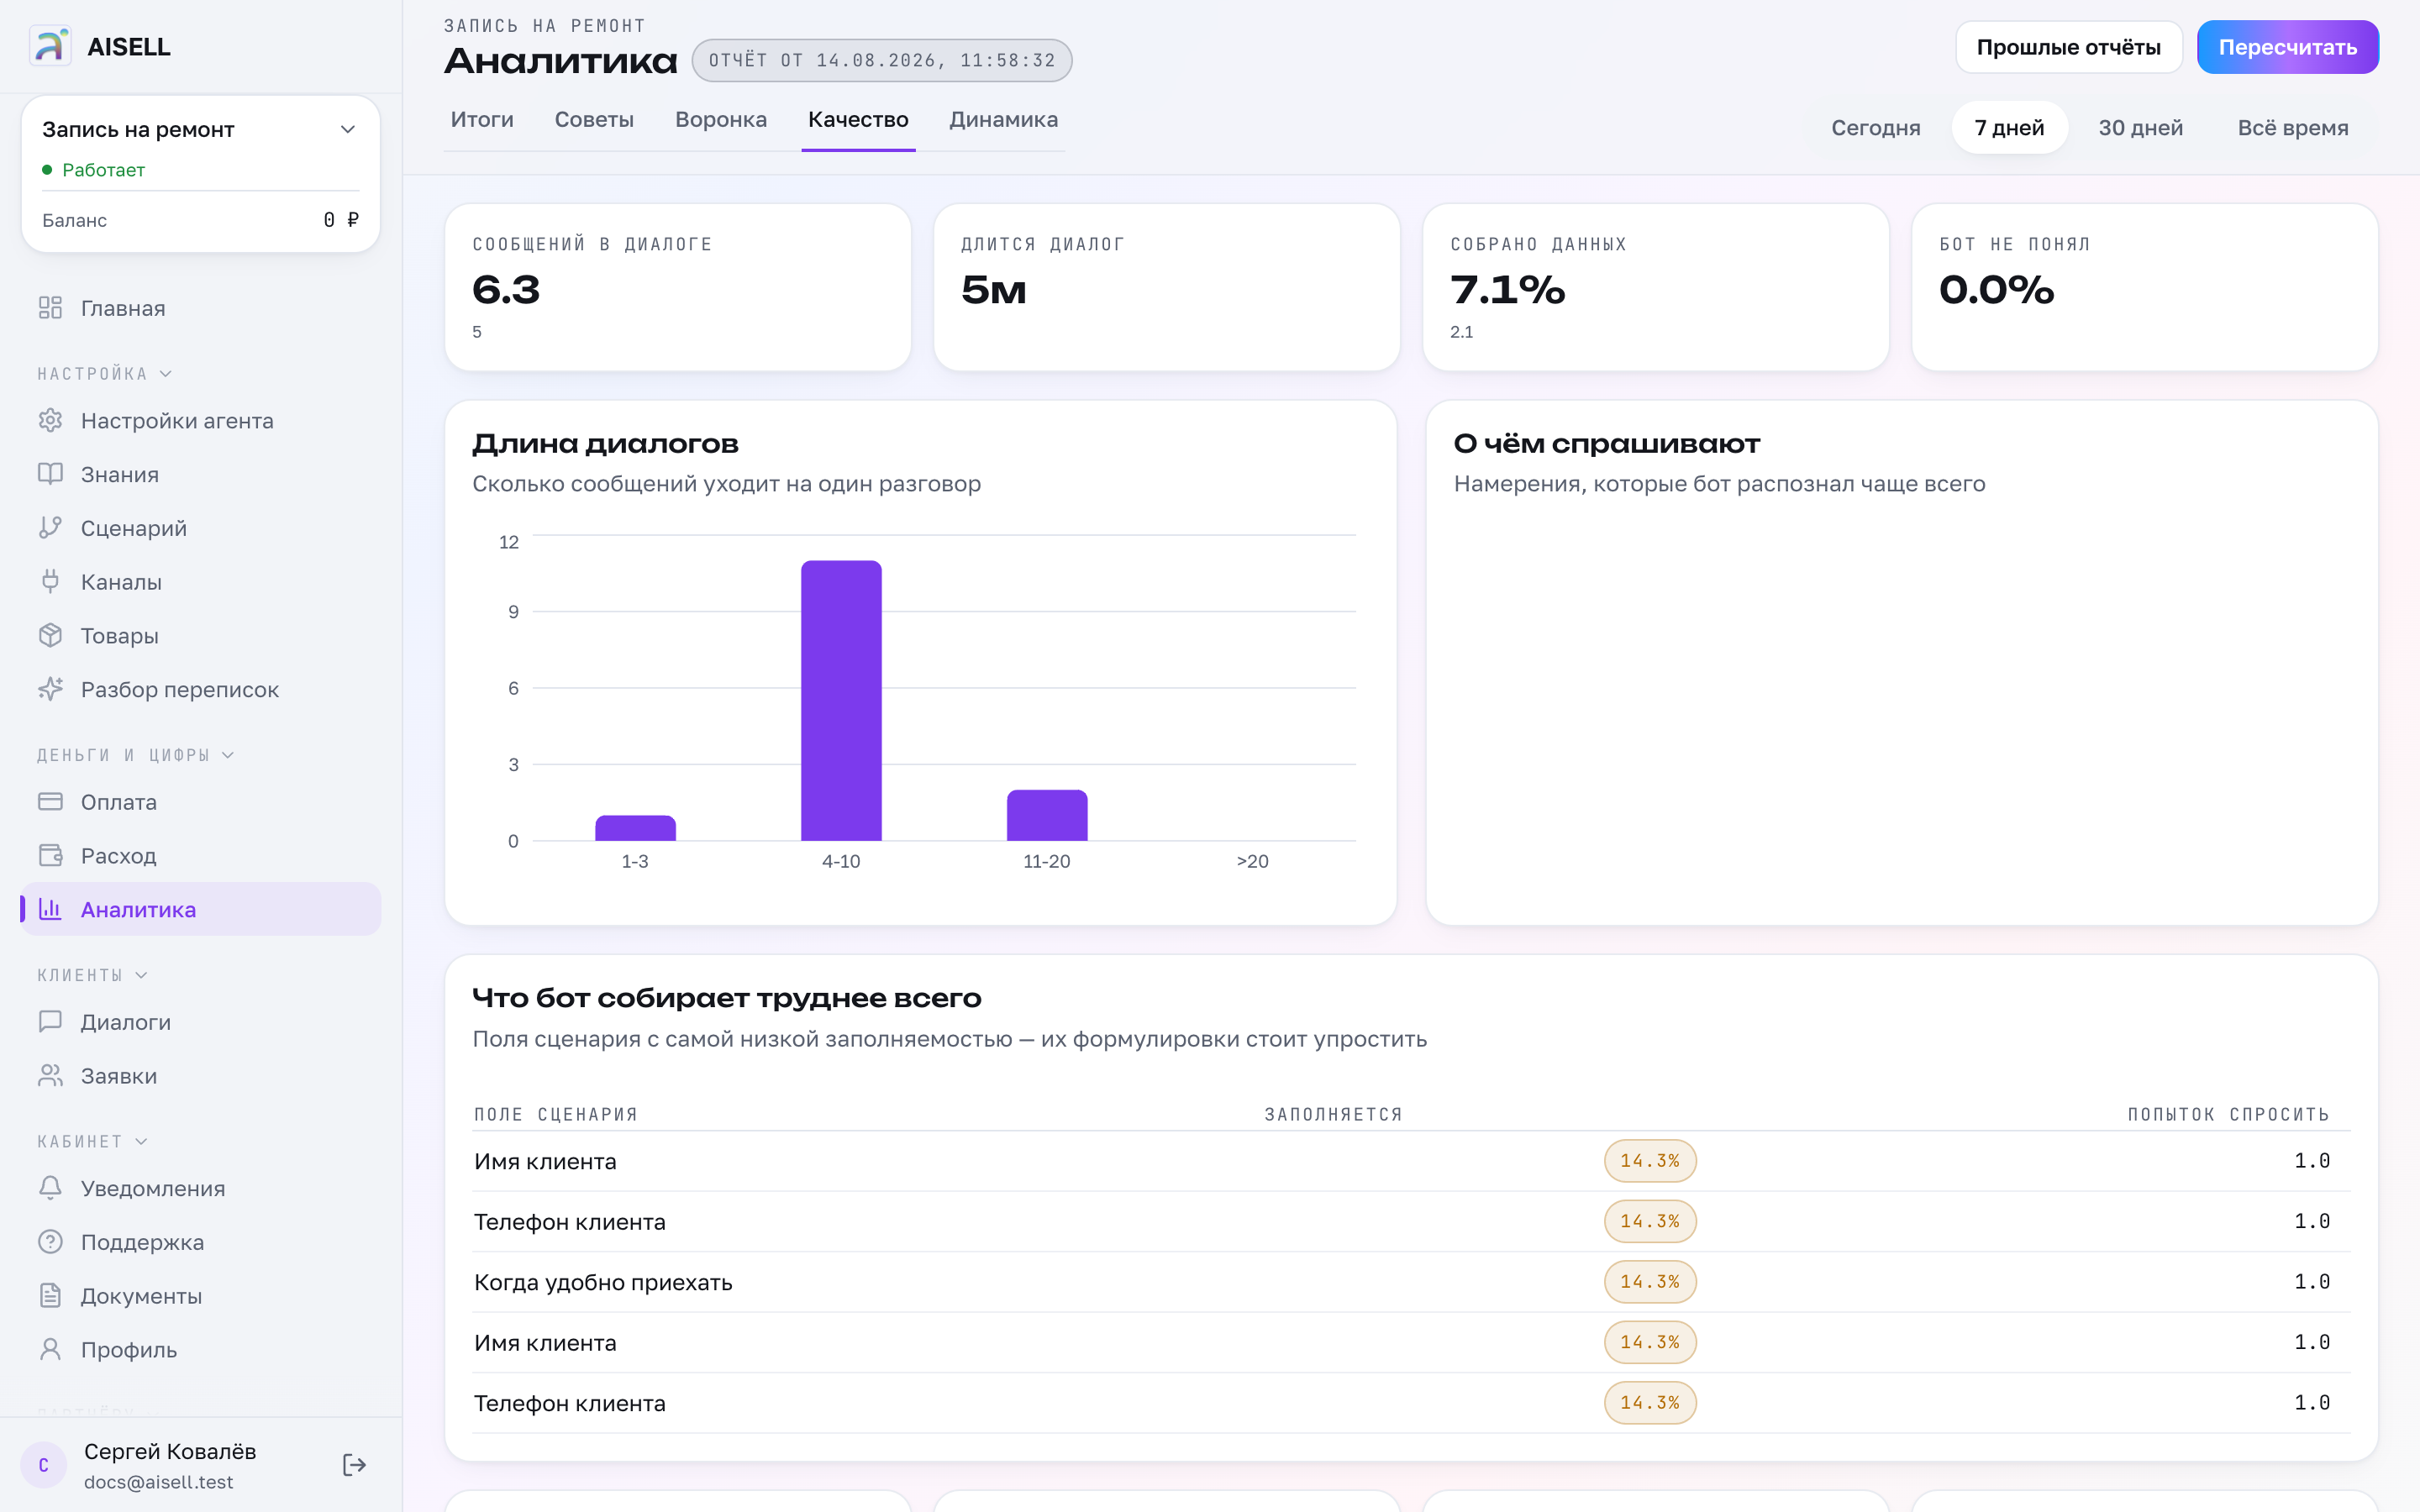Switch to the Воронка tab
This screenshot has width=2420, height=1512.
click(721, 120)
